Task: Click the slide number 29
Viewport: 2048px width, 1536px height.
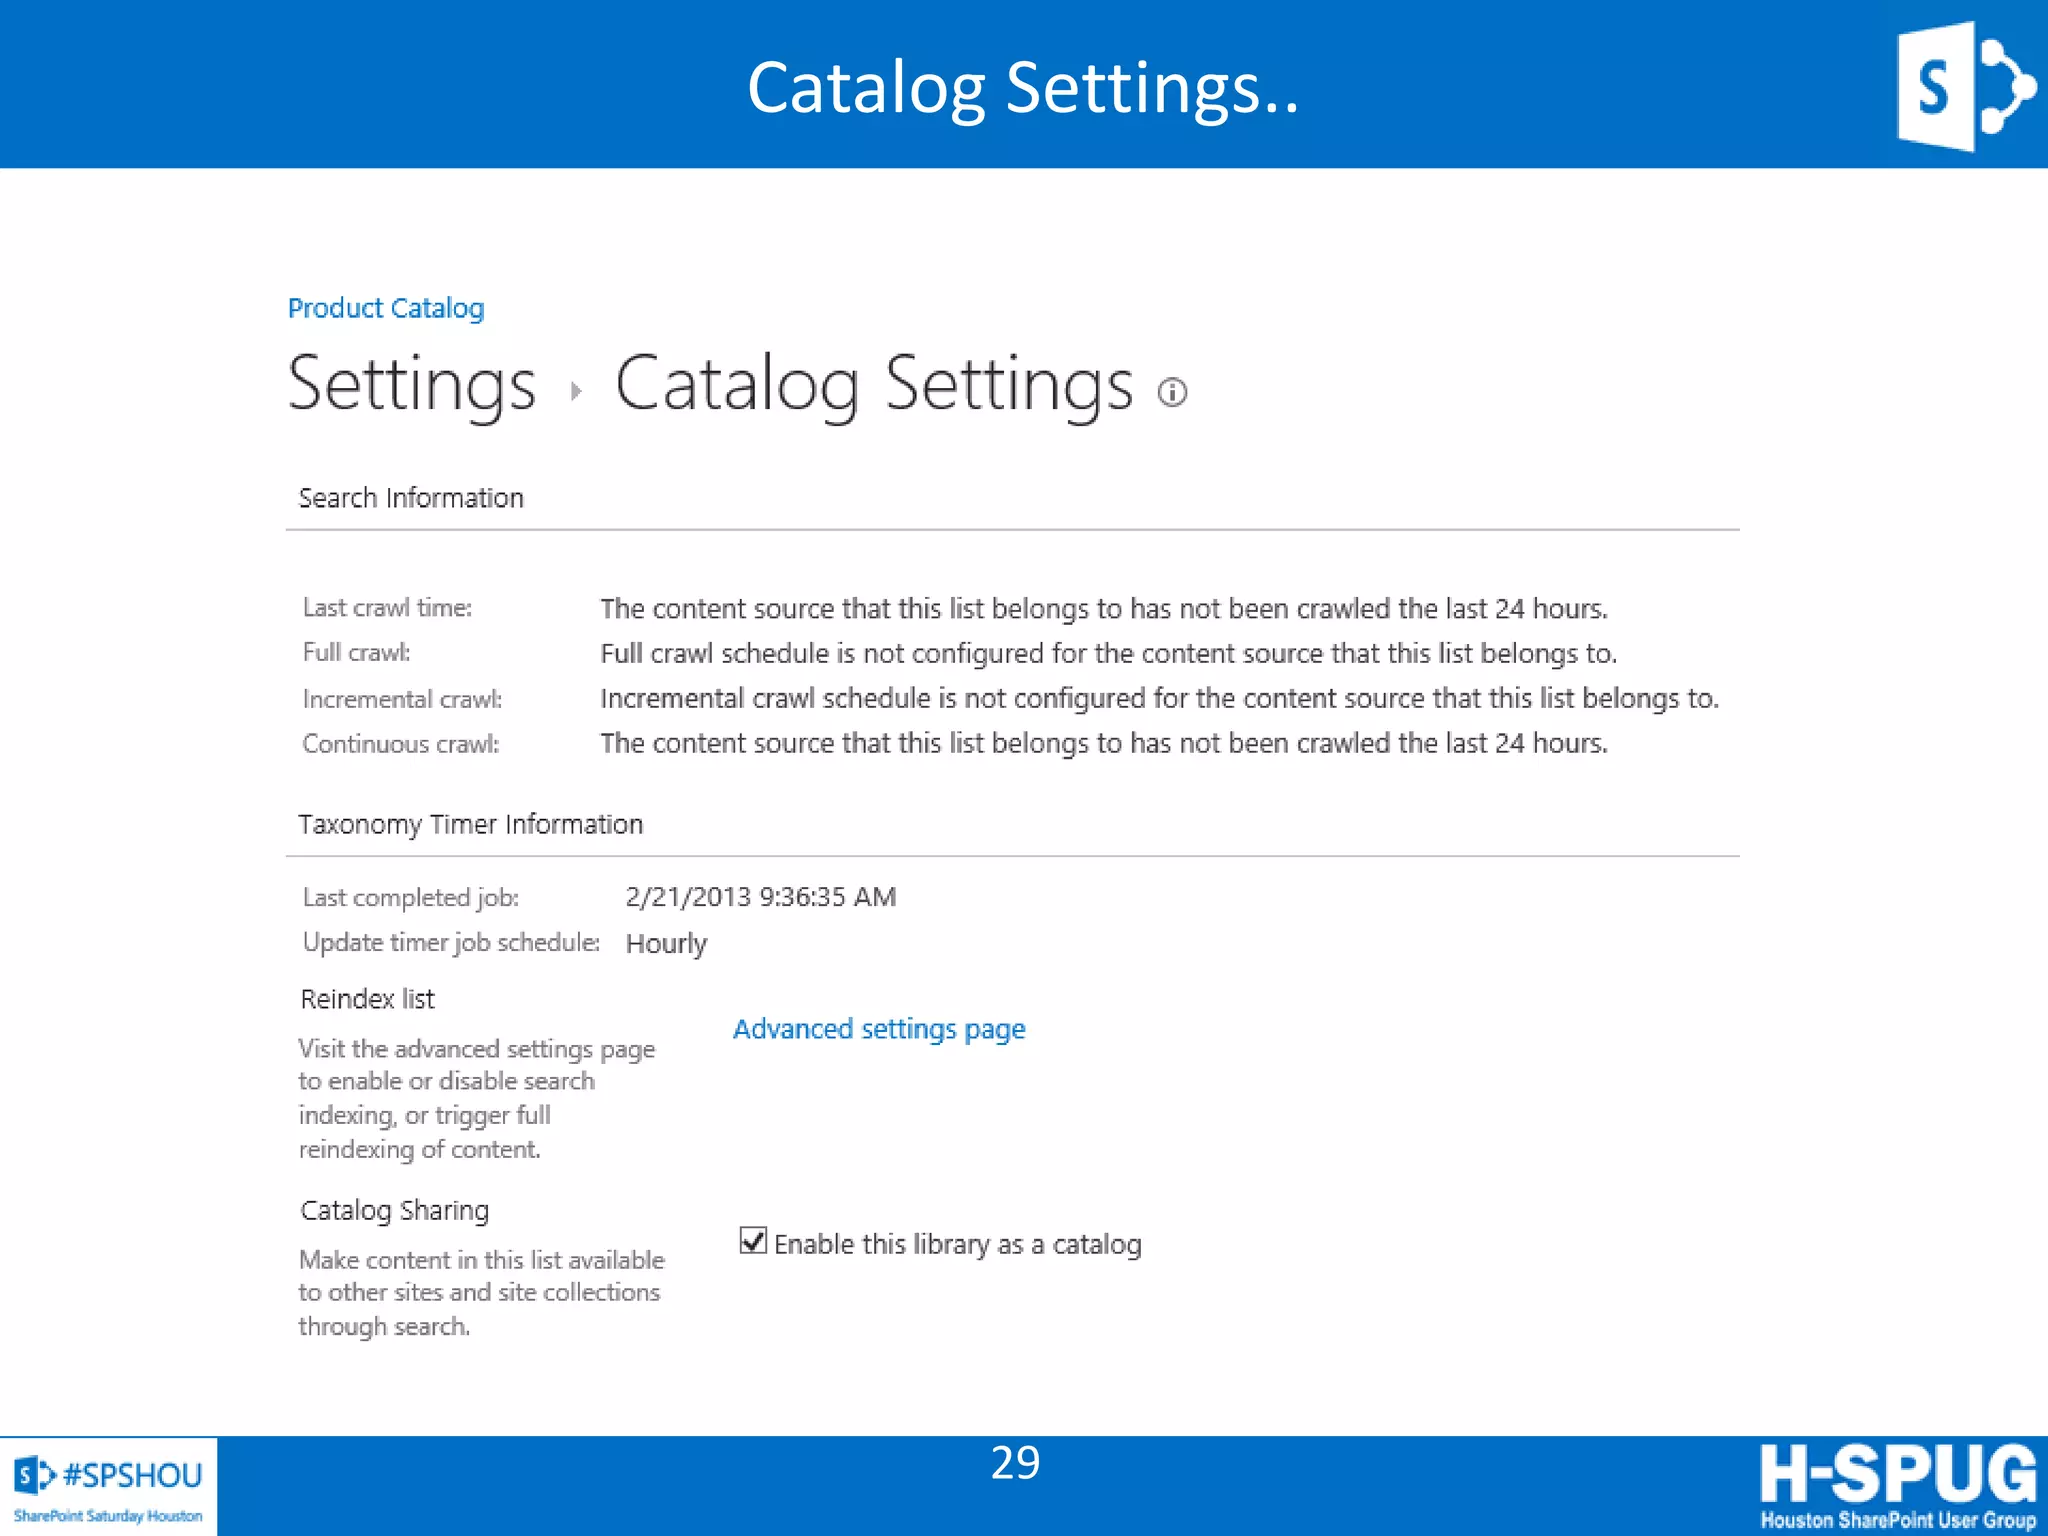Action: (x=1015, y=1463)
